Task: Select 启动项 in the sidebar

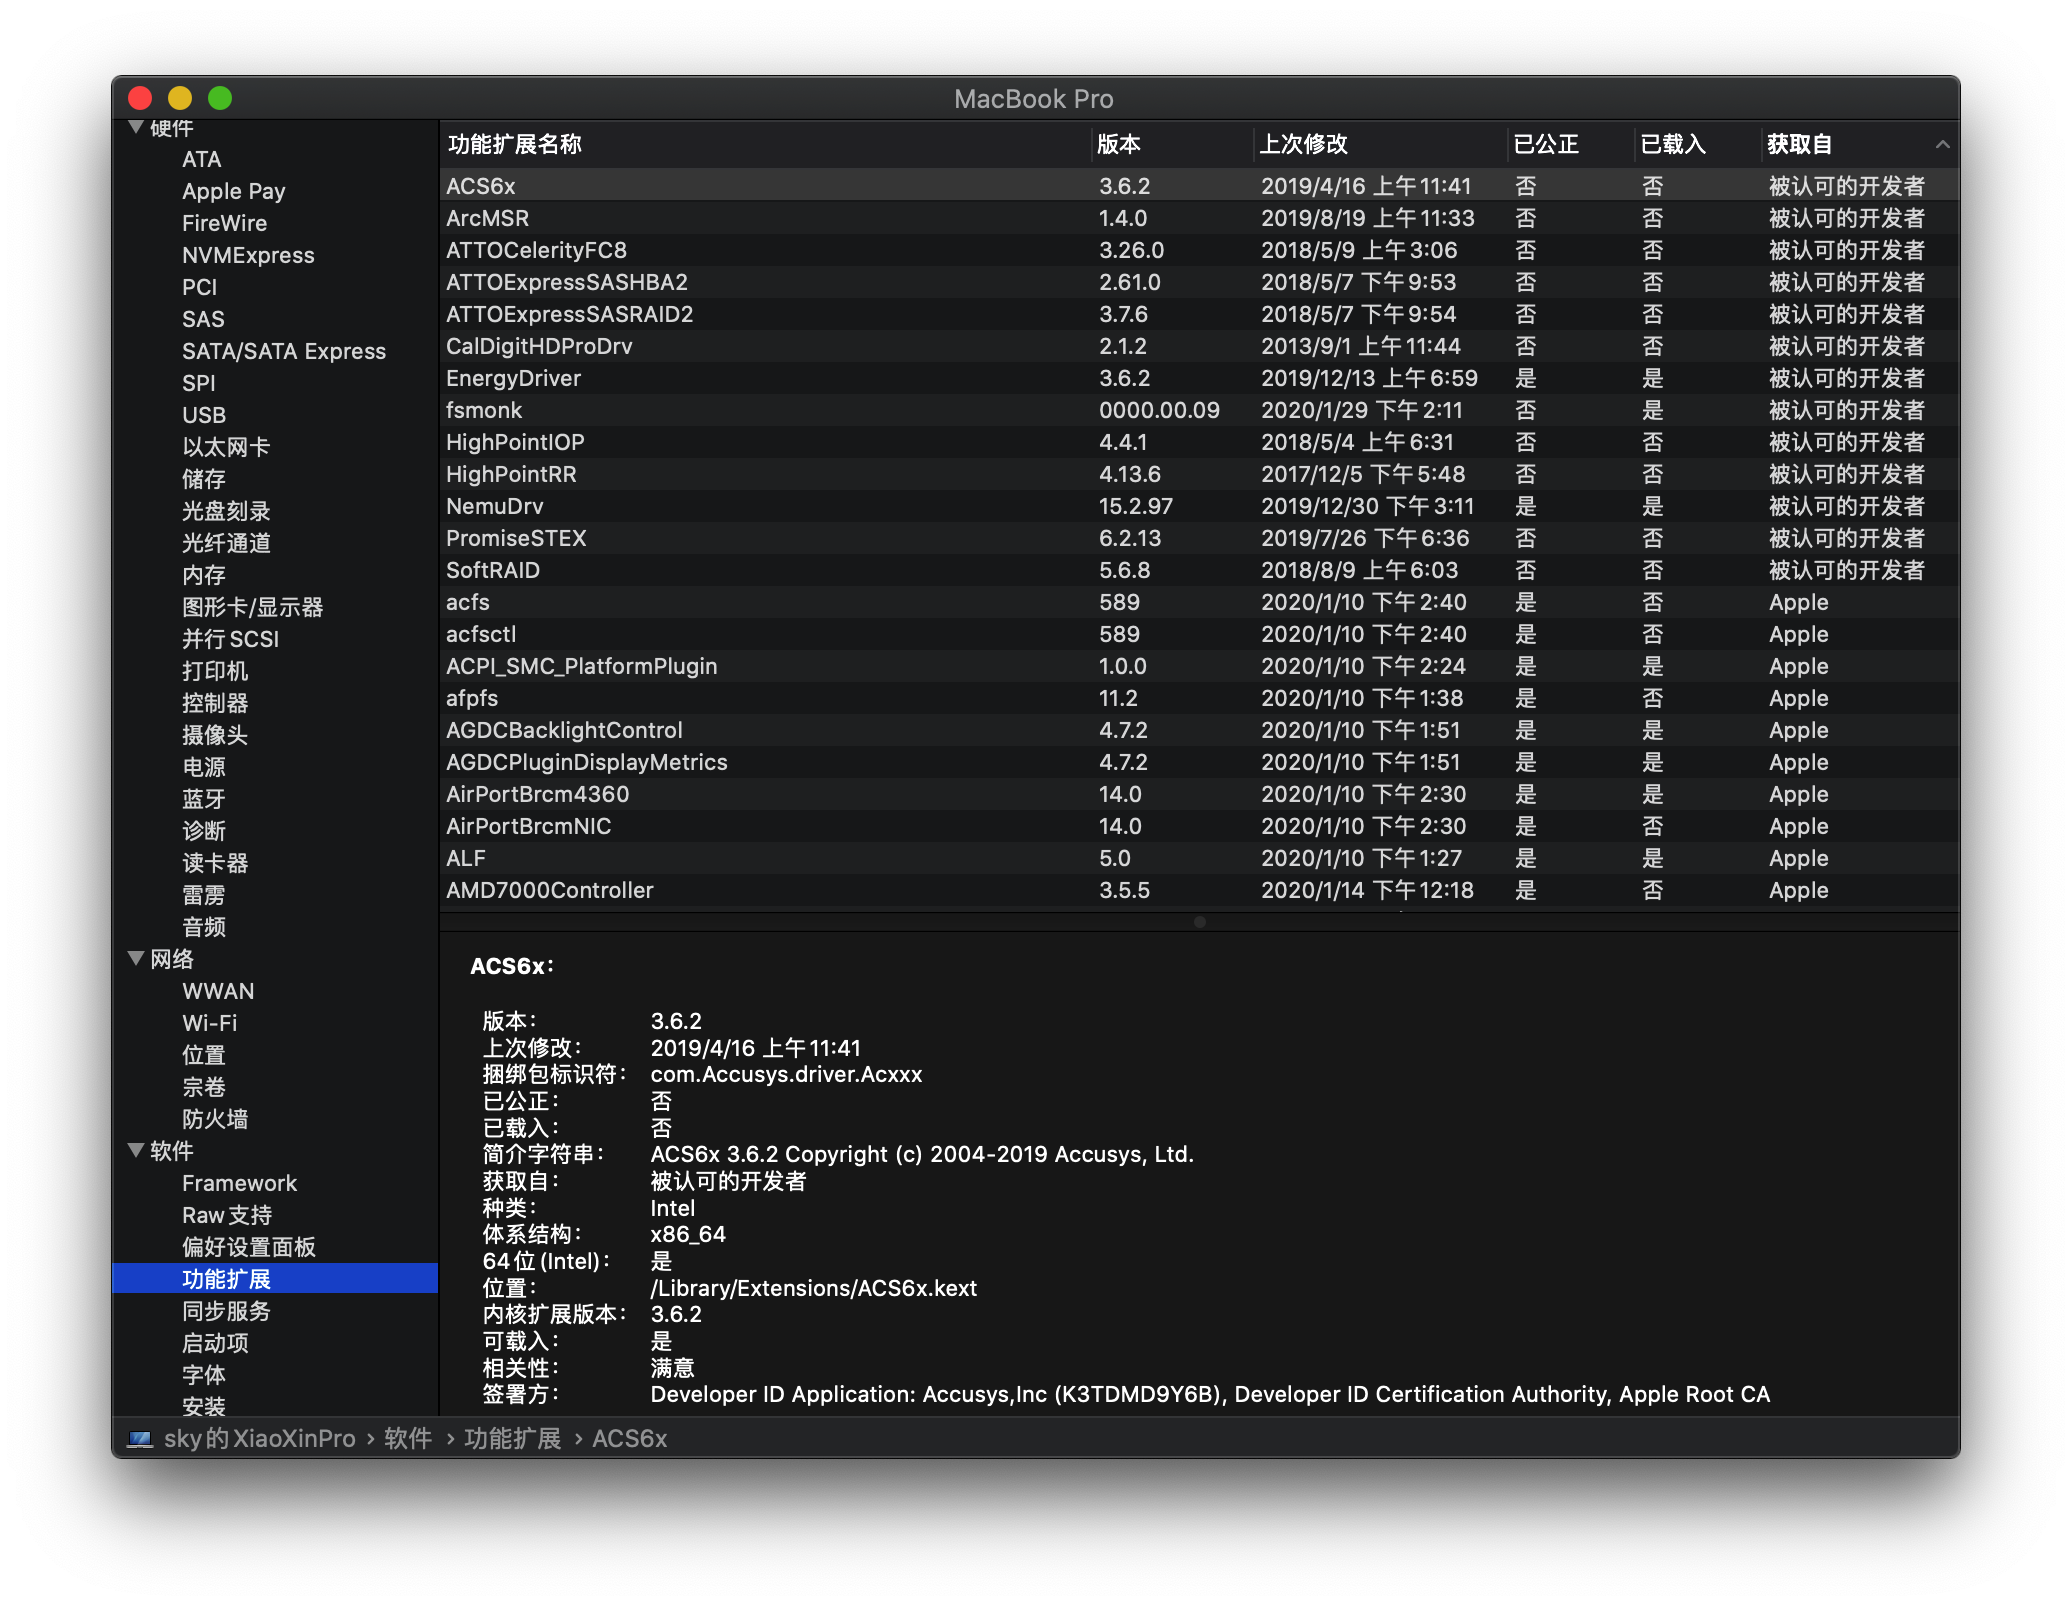Action: (215, 1343)
